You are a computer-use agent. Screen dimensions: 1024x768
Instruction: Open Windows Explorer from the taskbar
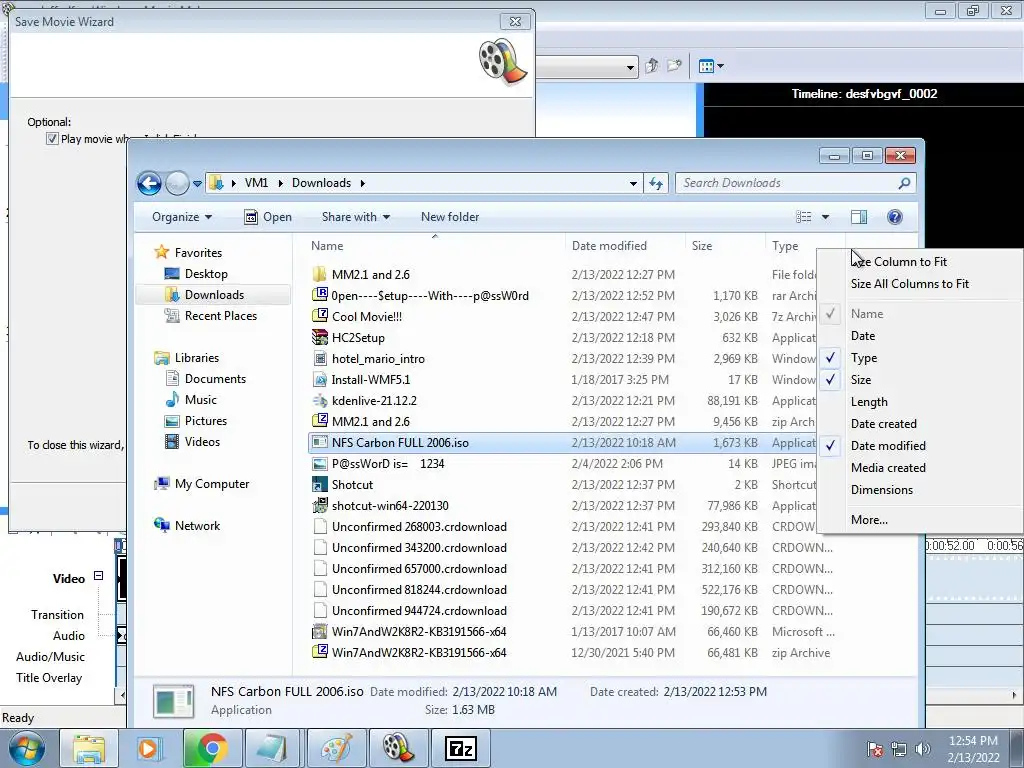pyautogui.click(x=89, y=748)
